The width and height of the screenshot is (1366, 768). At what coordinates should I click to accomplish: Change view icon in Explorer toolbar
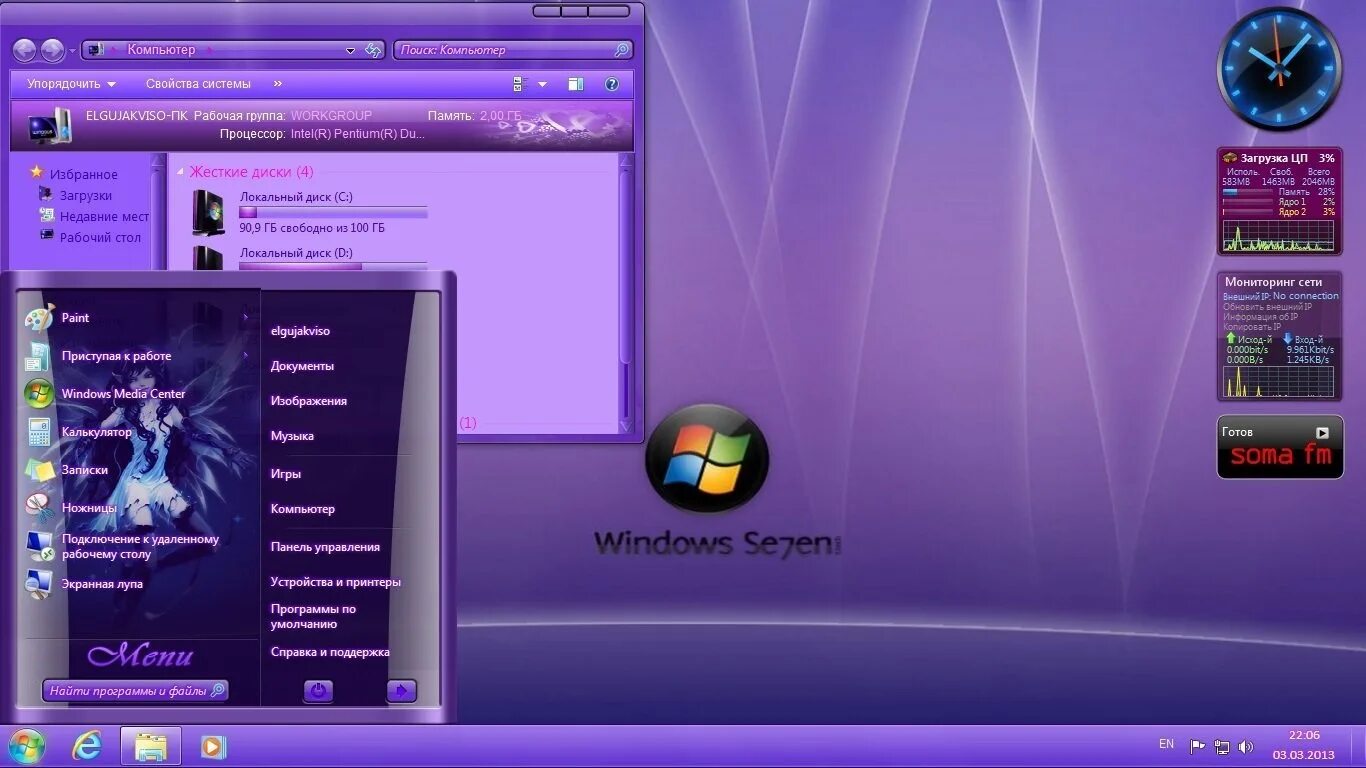click(519, 84)
